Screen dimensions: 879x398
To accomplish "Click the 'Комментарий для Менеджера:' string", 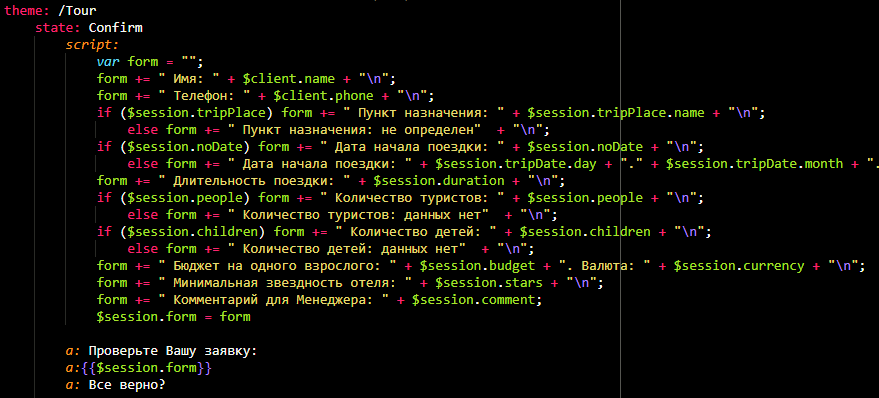I will pyautogui.click(x=274, y=300).
